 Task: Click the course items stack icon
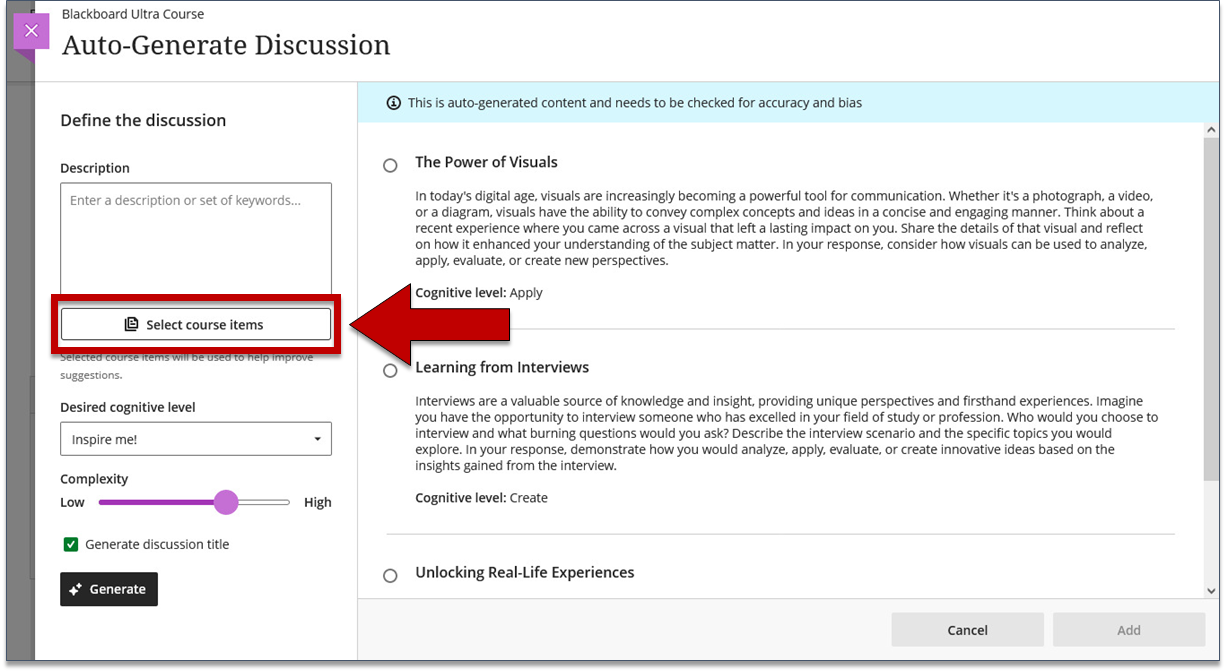[131, 325]
